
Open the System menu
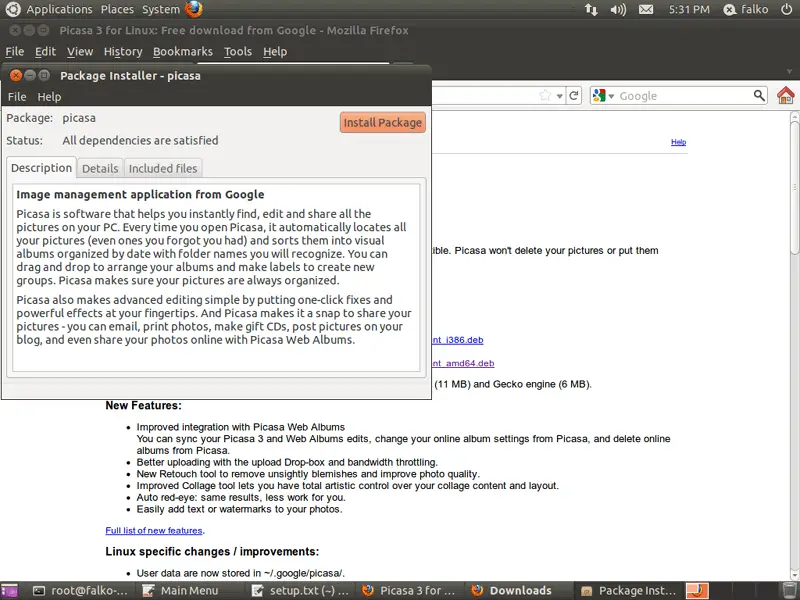coord(161,9)
